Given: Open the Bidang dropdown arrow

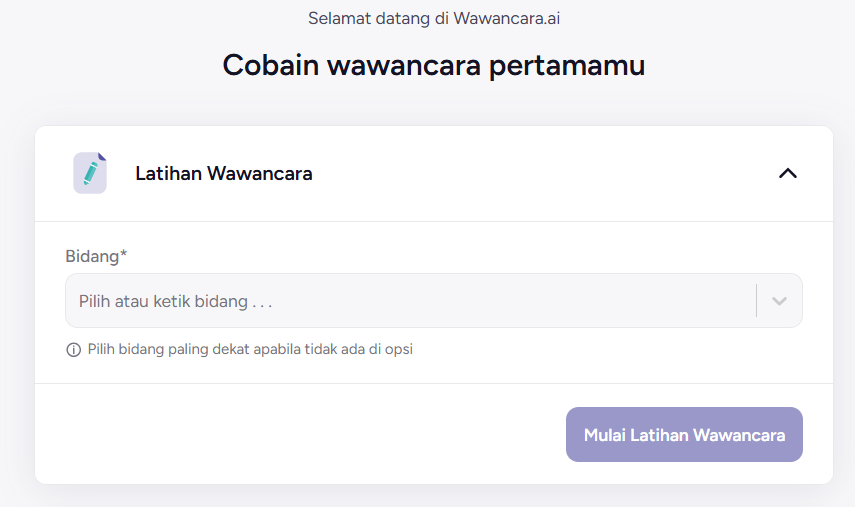Looking at the screenshot, I should (x=779, y=301).
